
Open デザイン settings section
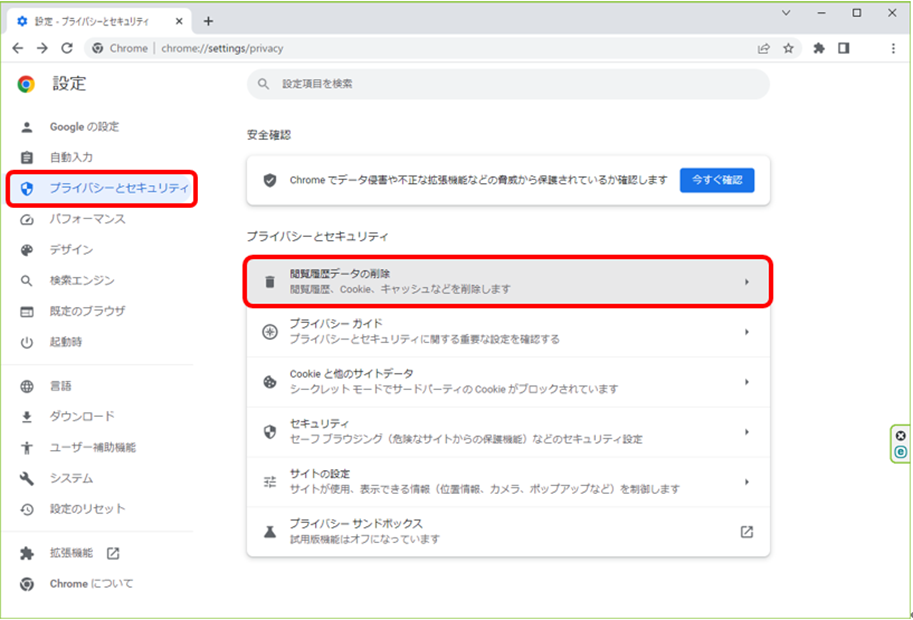pyautogui.click(x=71, y=250)
